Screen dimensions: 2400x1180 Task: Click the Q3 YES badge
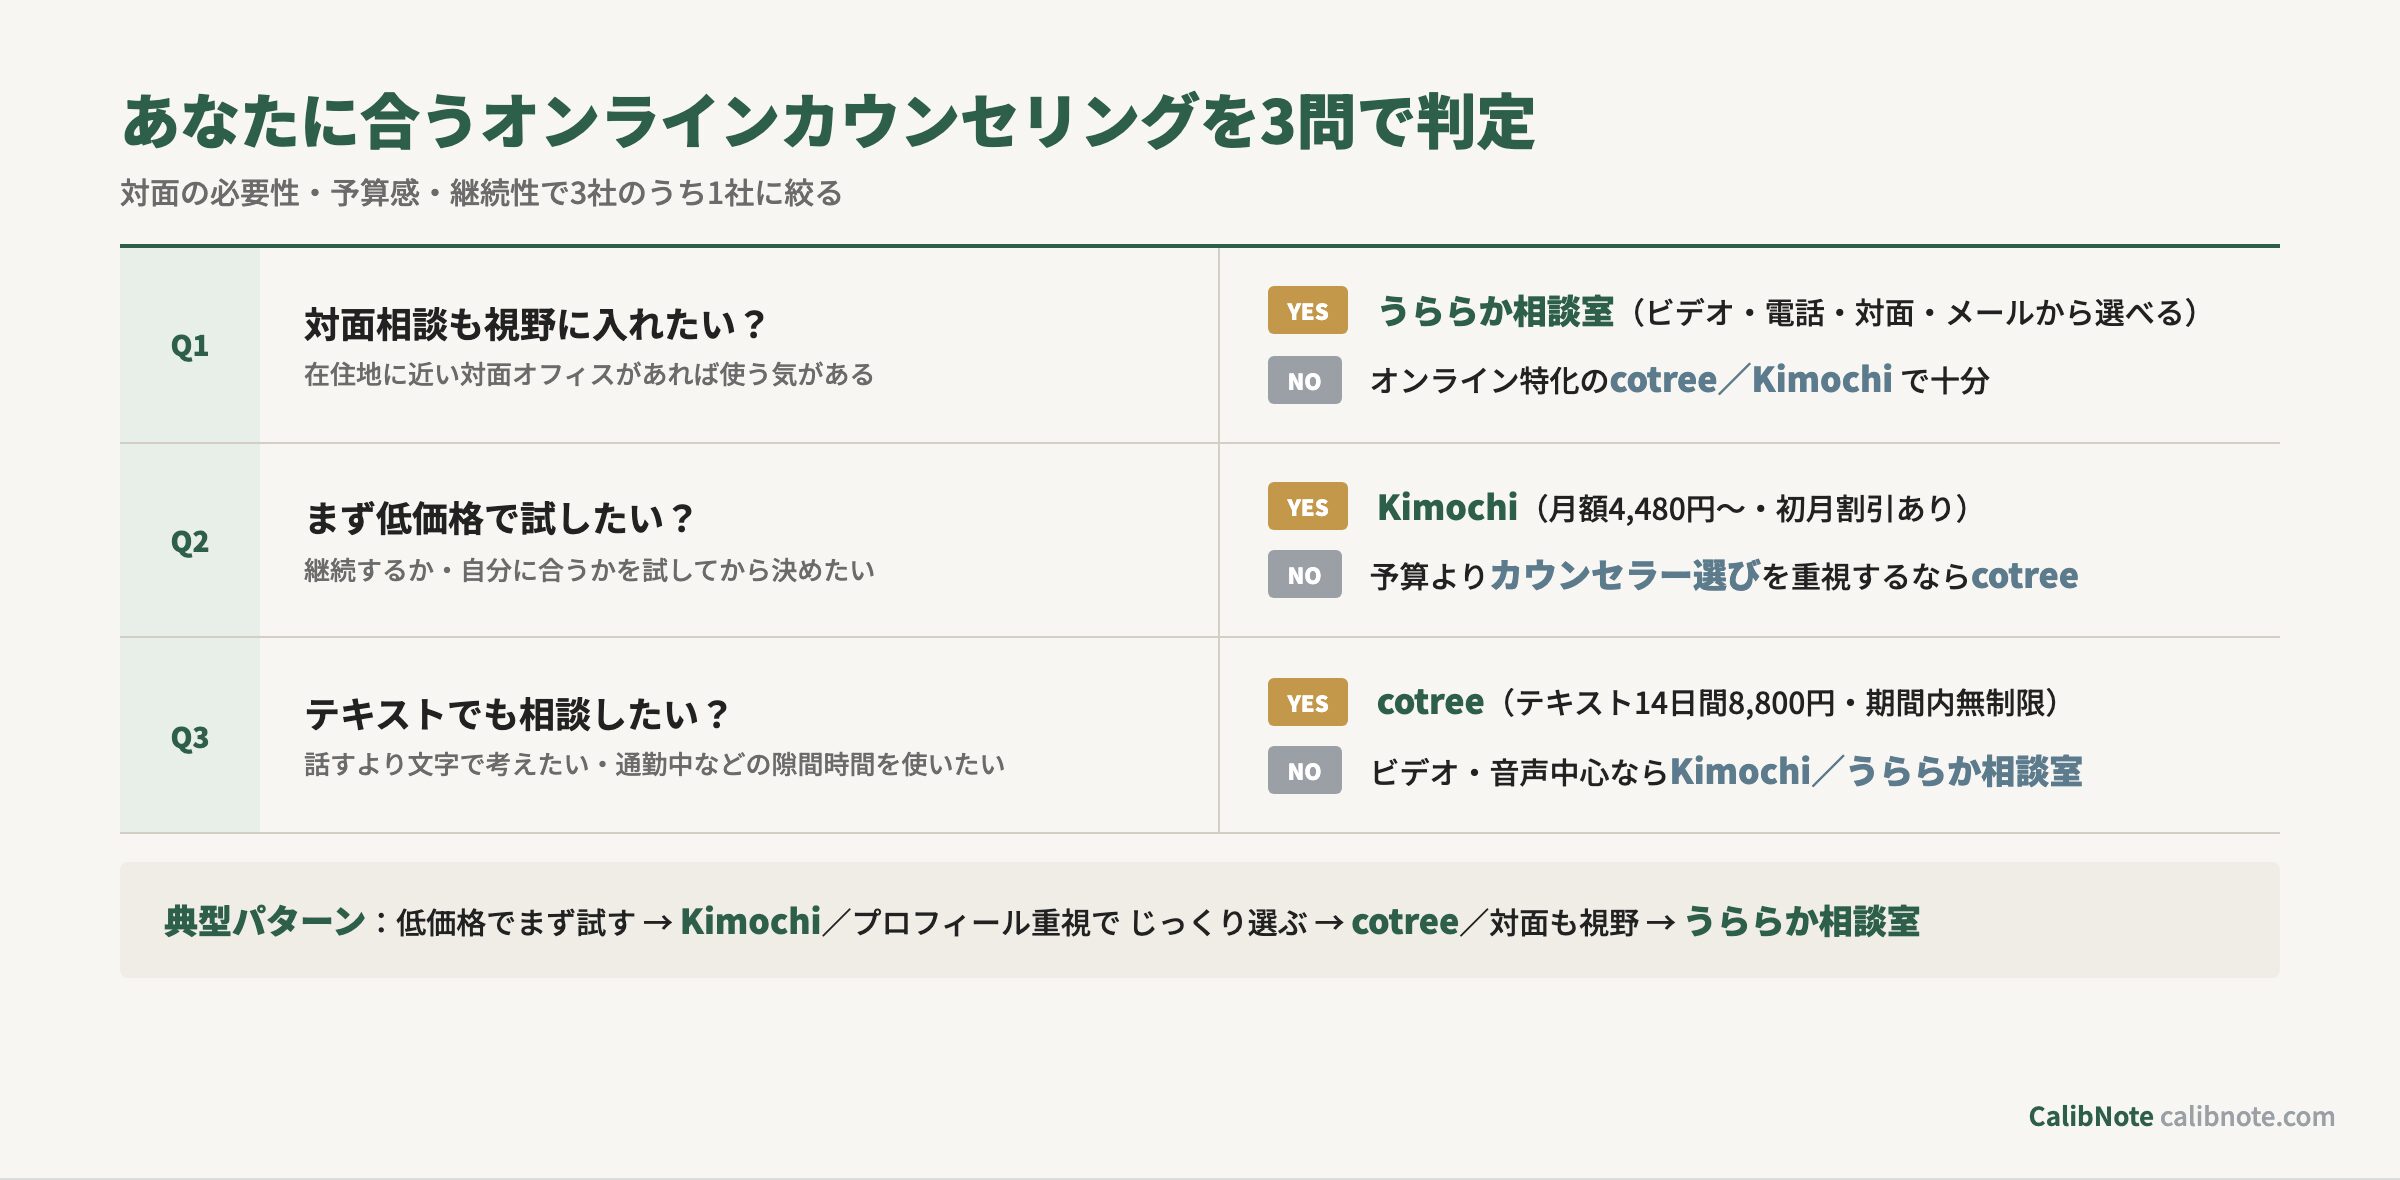coord(1307,702)
